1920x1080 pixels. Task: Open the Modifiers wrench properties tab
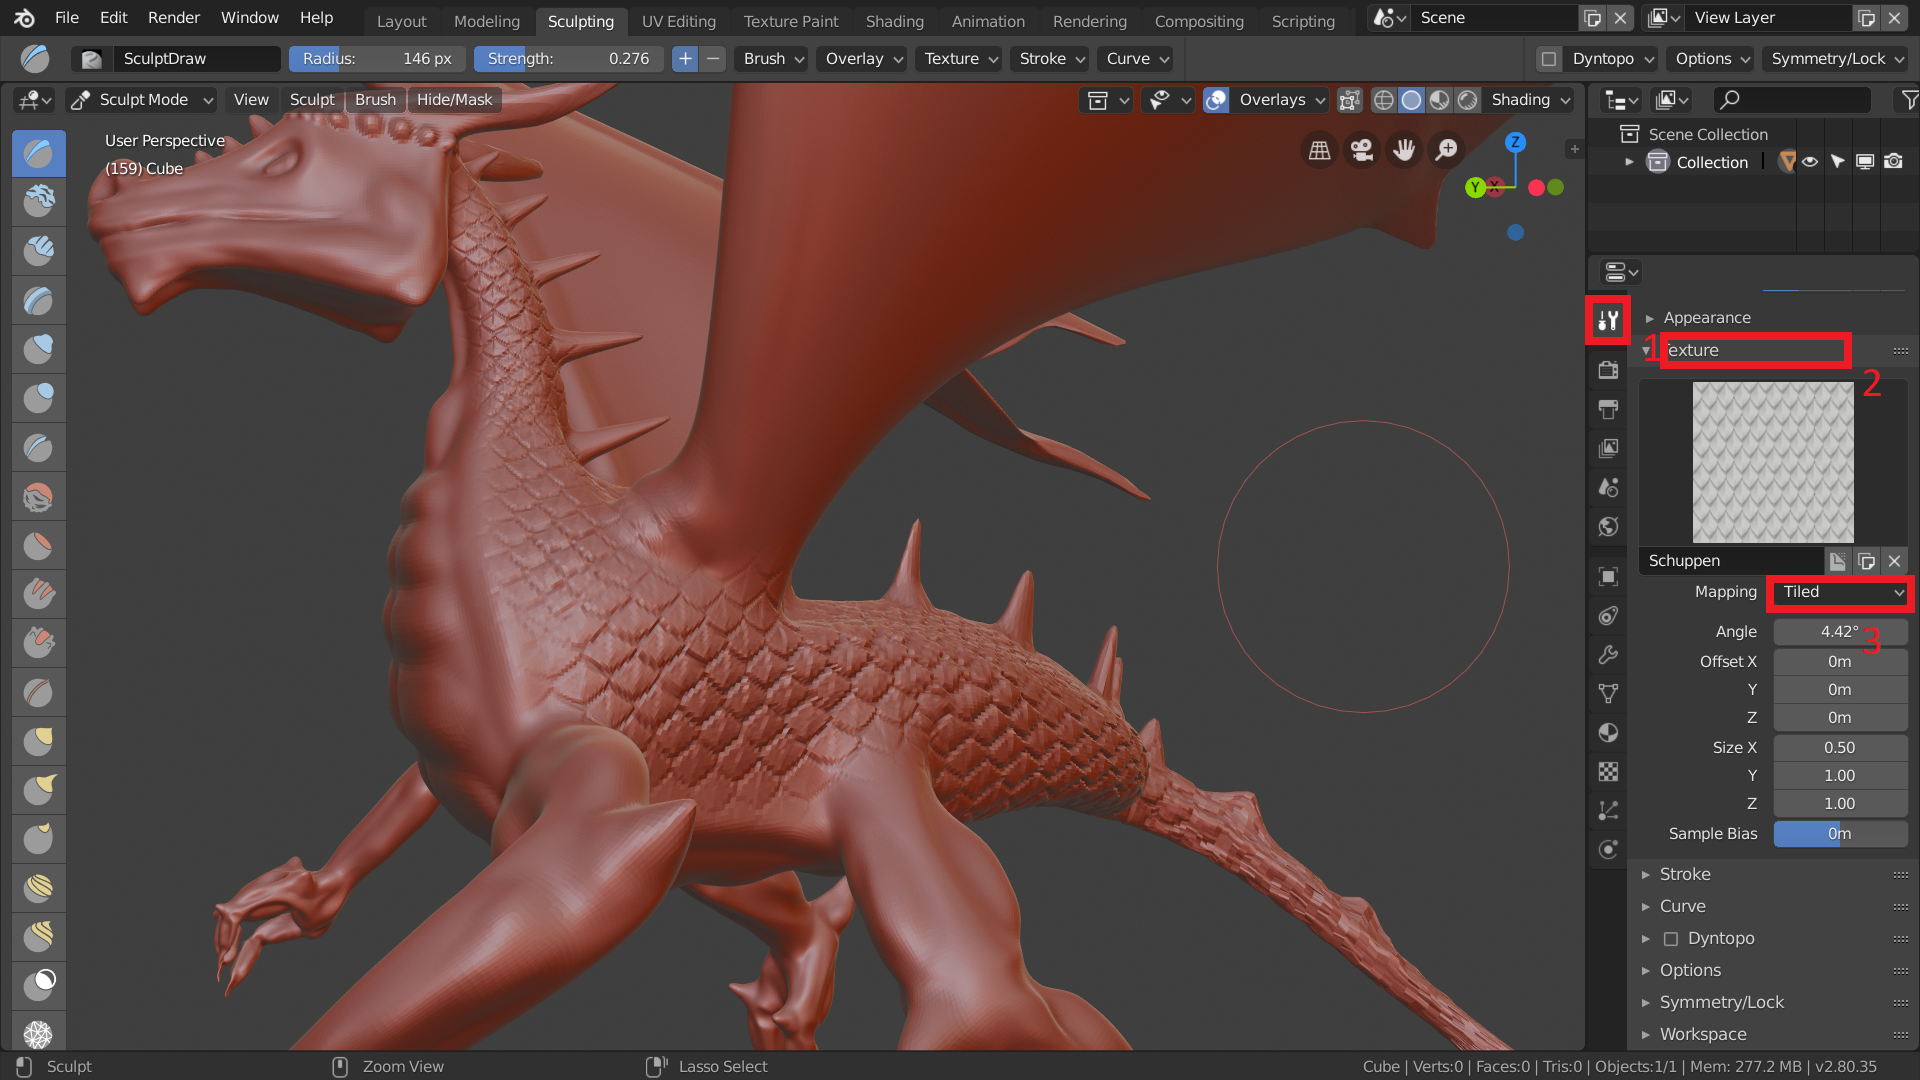pyautogui.click(x=1608, y=655)
